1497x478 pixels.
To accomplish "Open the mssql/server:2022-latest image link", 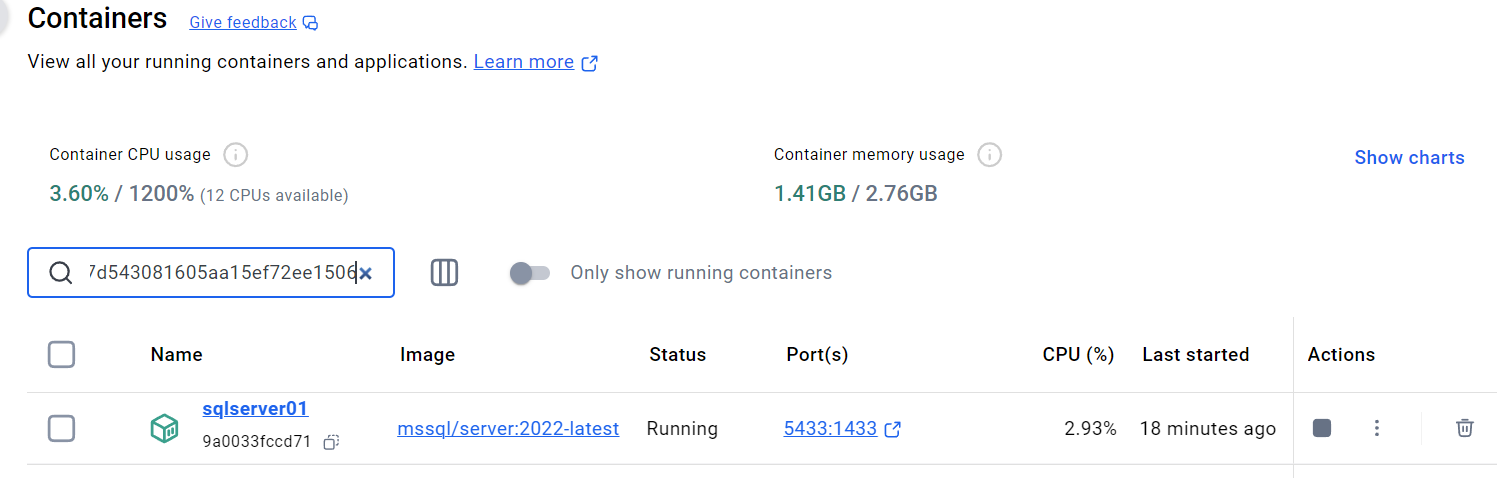I will (508, 429).
